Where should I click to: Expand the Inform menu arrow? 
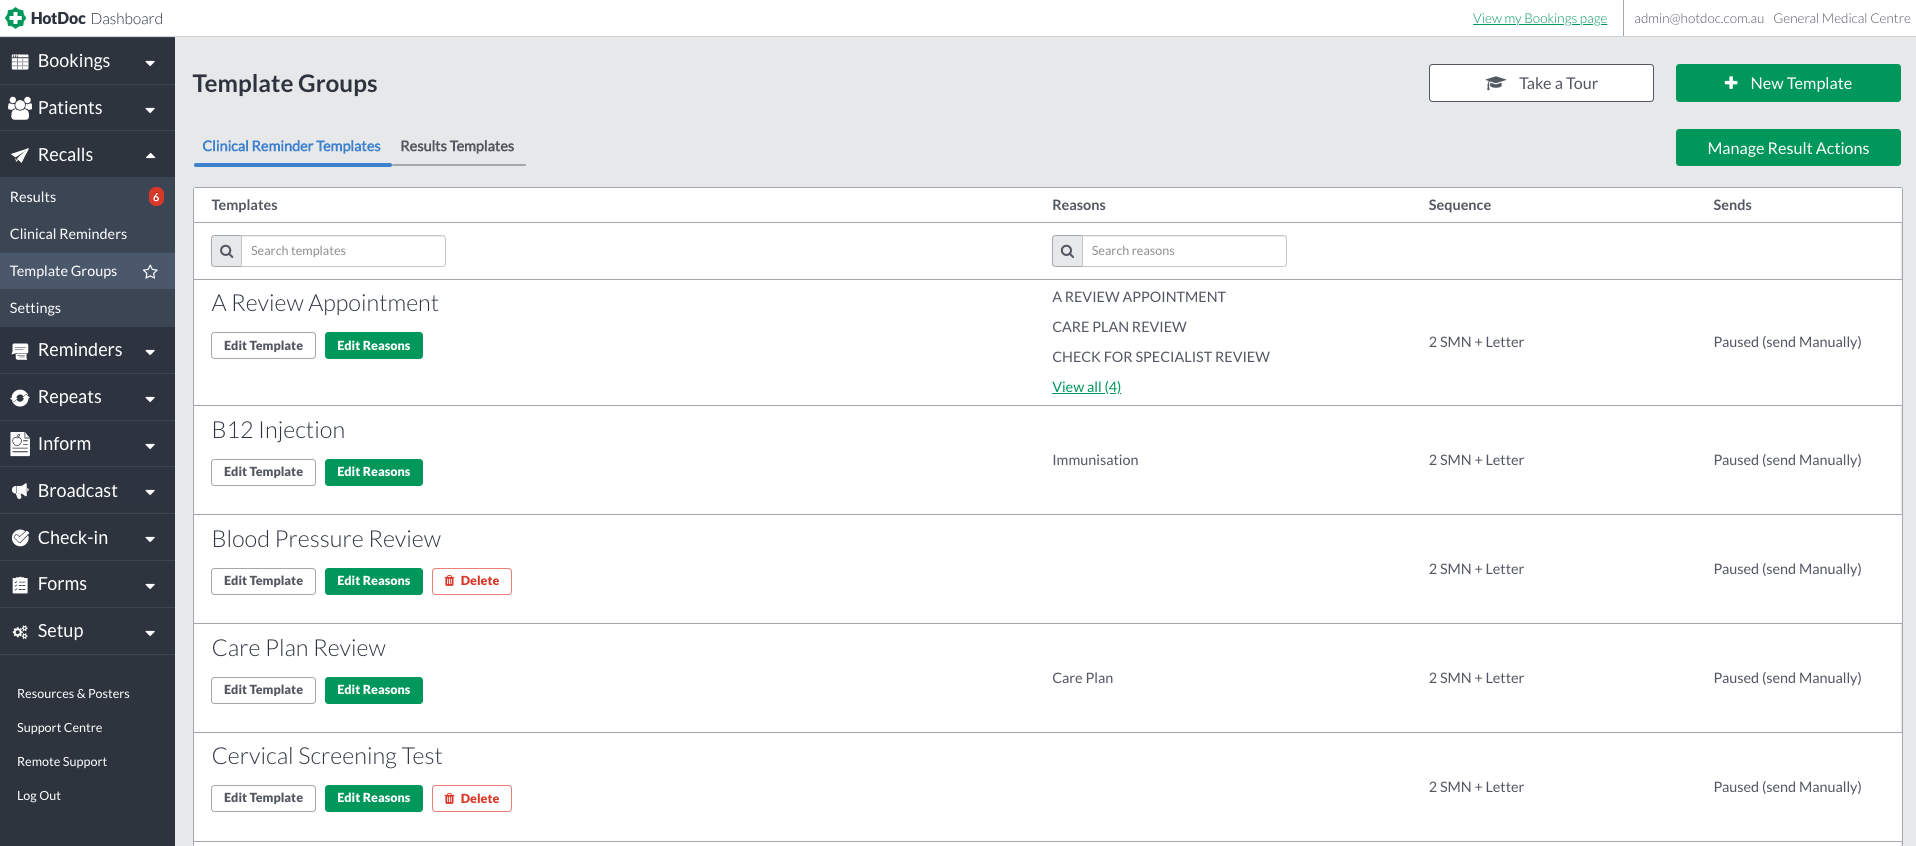[150, 446]
